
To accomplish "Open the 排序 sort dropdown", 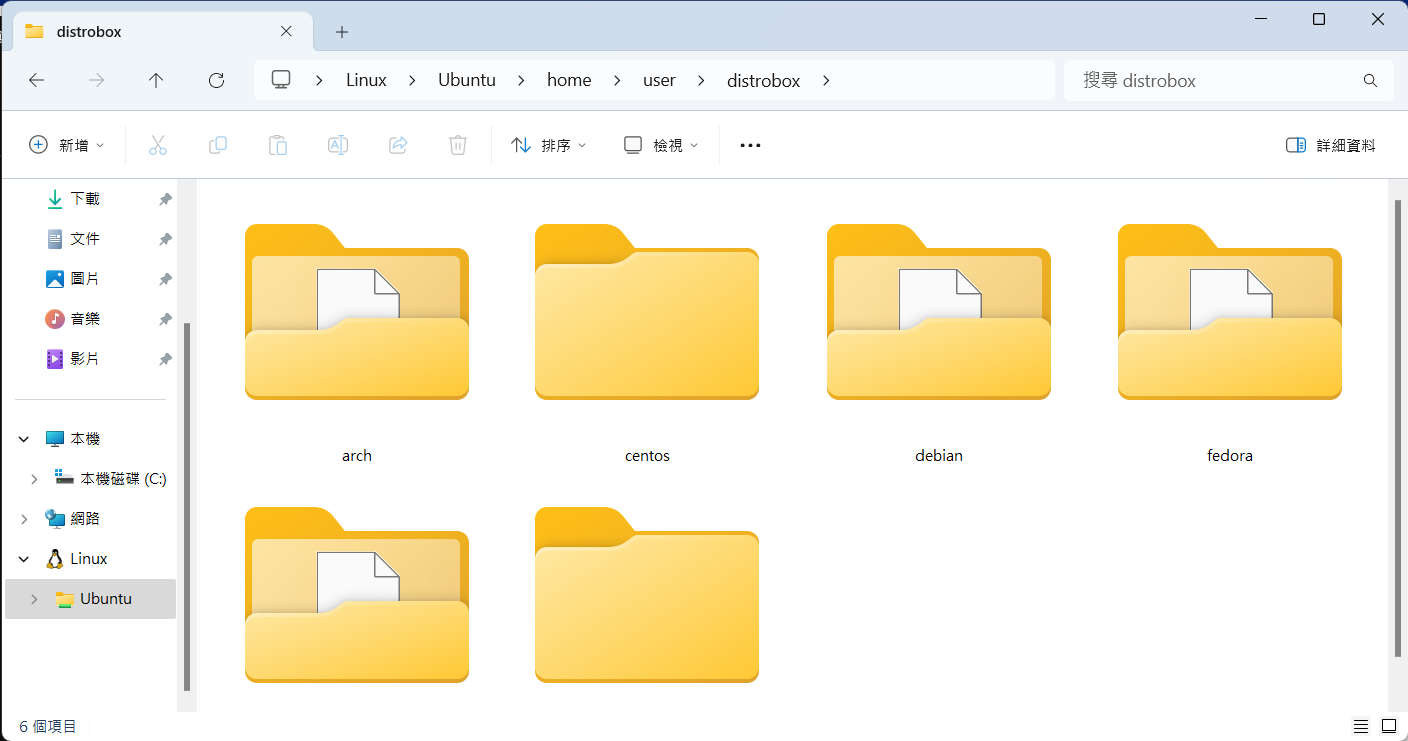I will coord(549,145).
